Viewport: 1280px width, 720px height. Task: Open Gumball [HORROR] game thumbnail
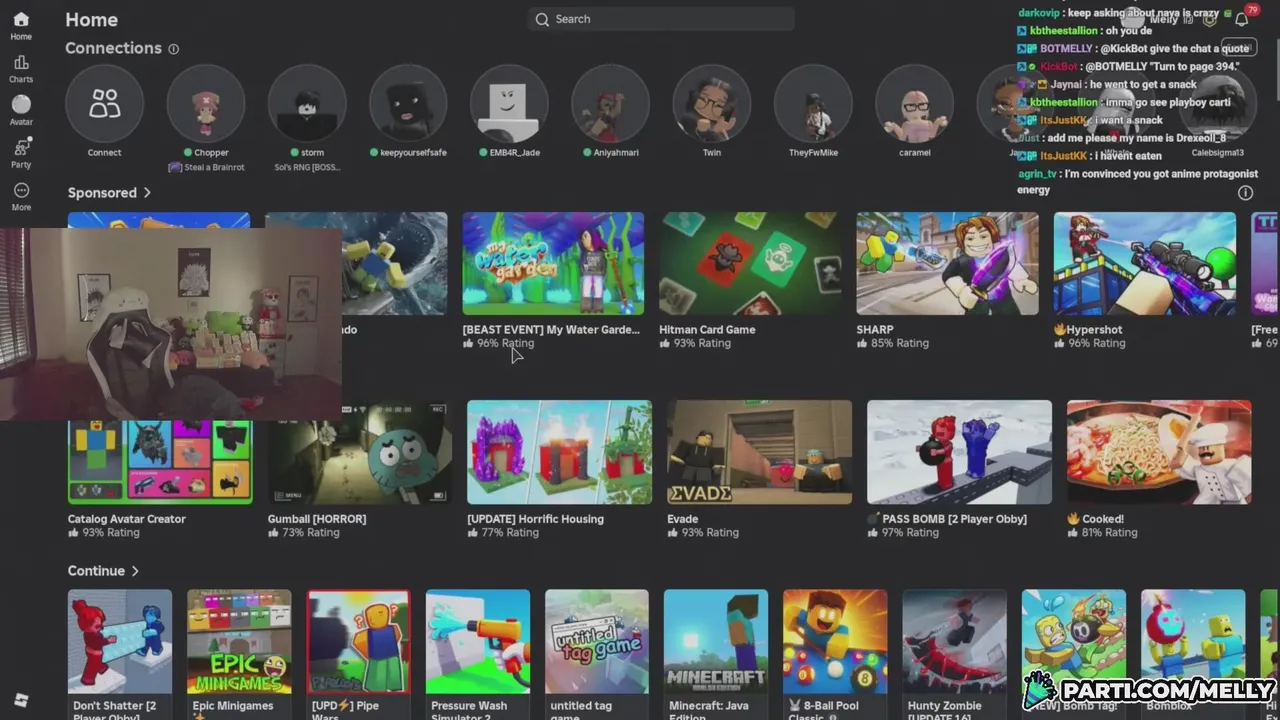(360, 452)
